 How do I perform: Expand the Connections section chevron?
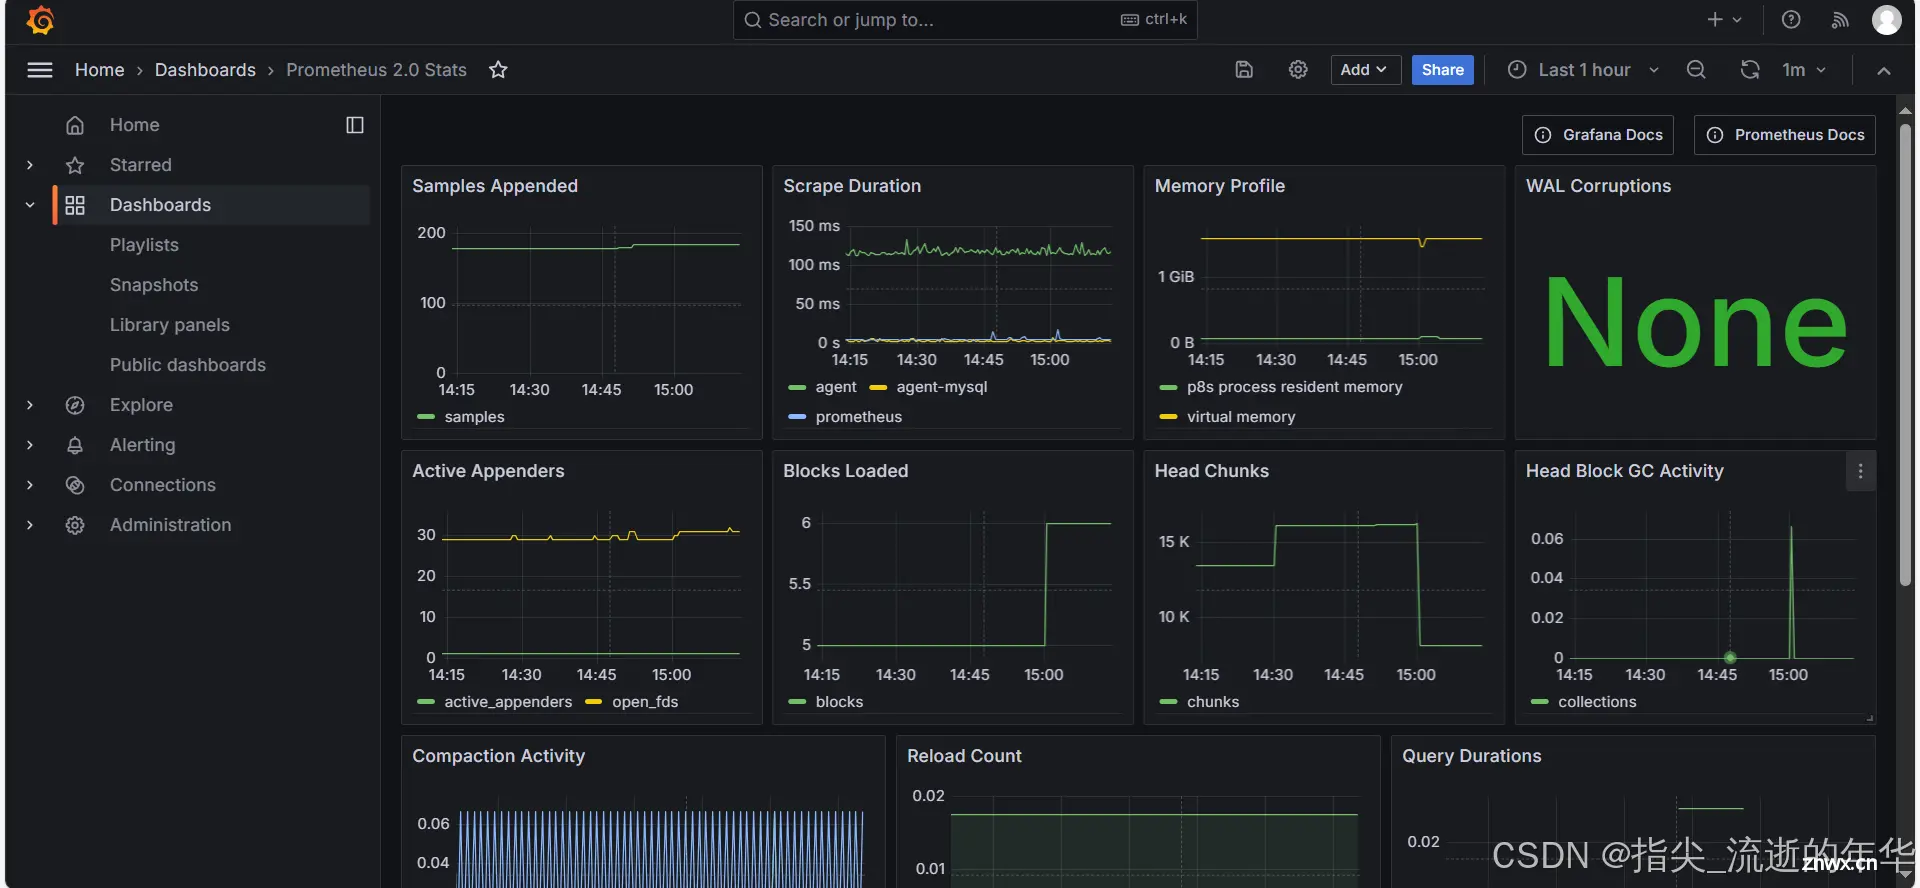pos(30,485)
